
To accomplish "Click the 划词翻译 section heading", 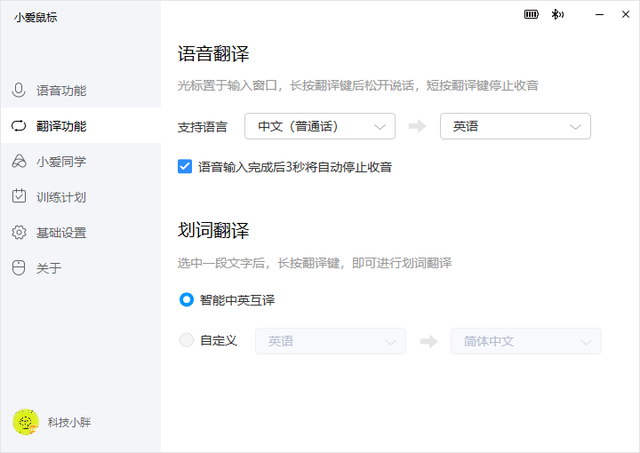I will click(213, 230).
